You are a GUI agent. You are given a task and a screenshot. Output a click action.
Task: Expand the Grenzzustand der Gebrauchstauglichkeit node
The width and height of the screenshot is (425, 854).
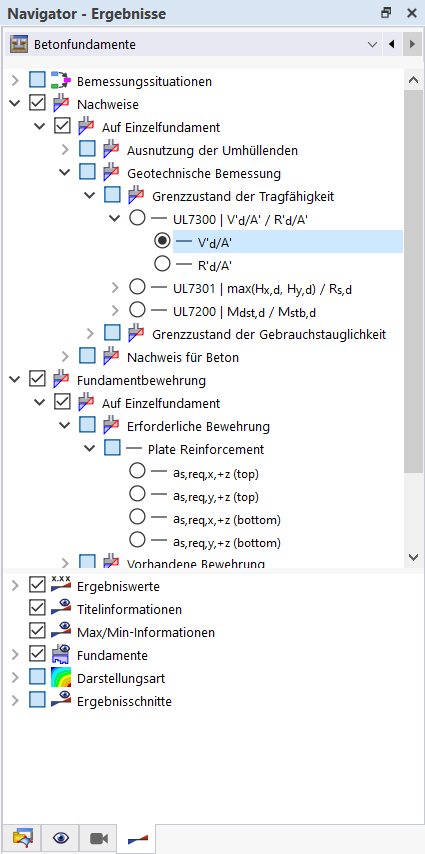90,333
